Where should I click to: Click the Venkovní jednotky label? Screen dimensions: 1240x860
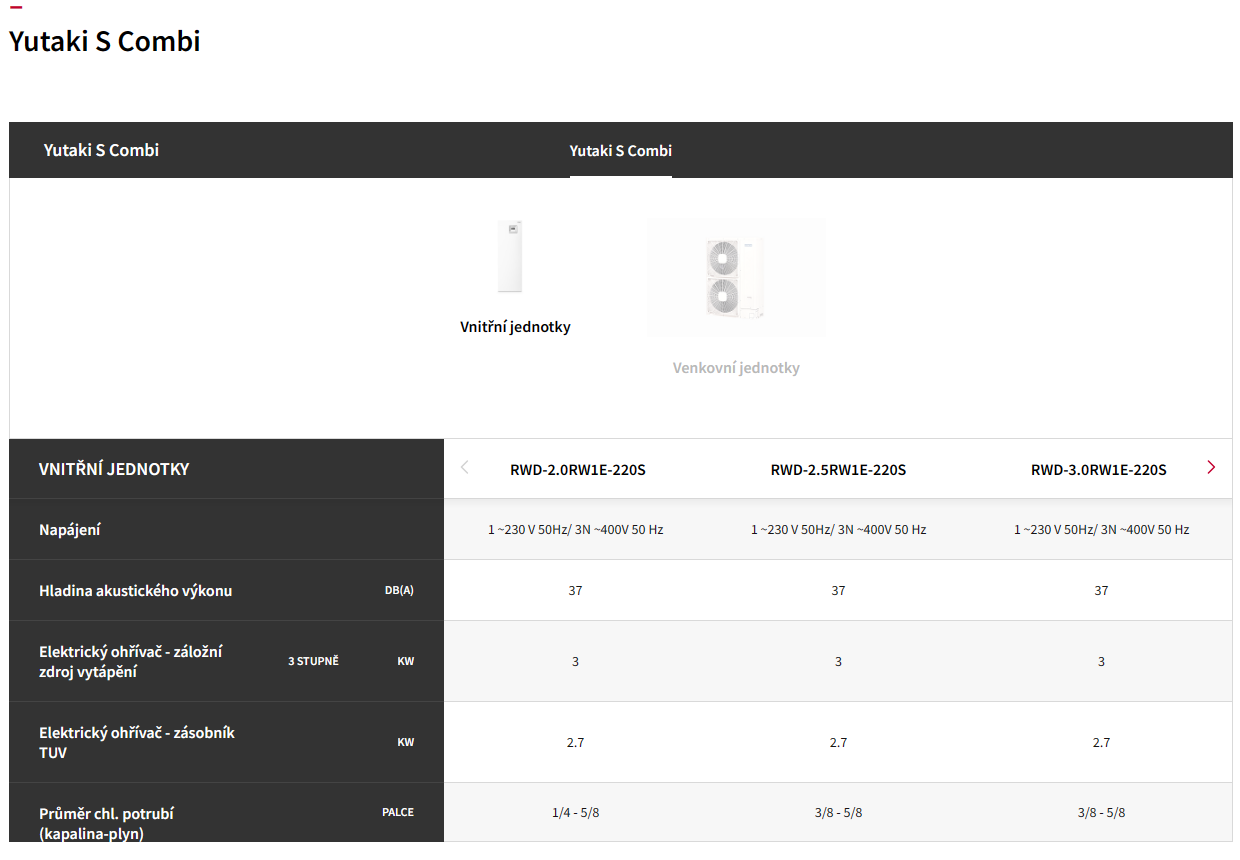[x=736, y=368]
